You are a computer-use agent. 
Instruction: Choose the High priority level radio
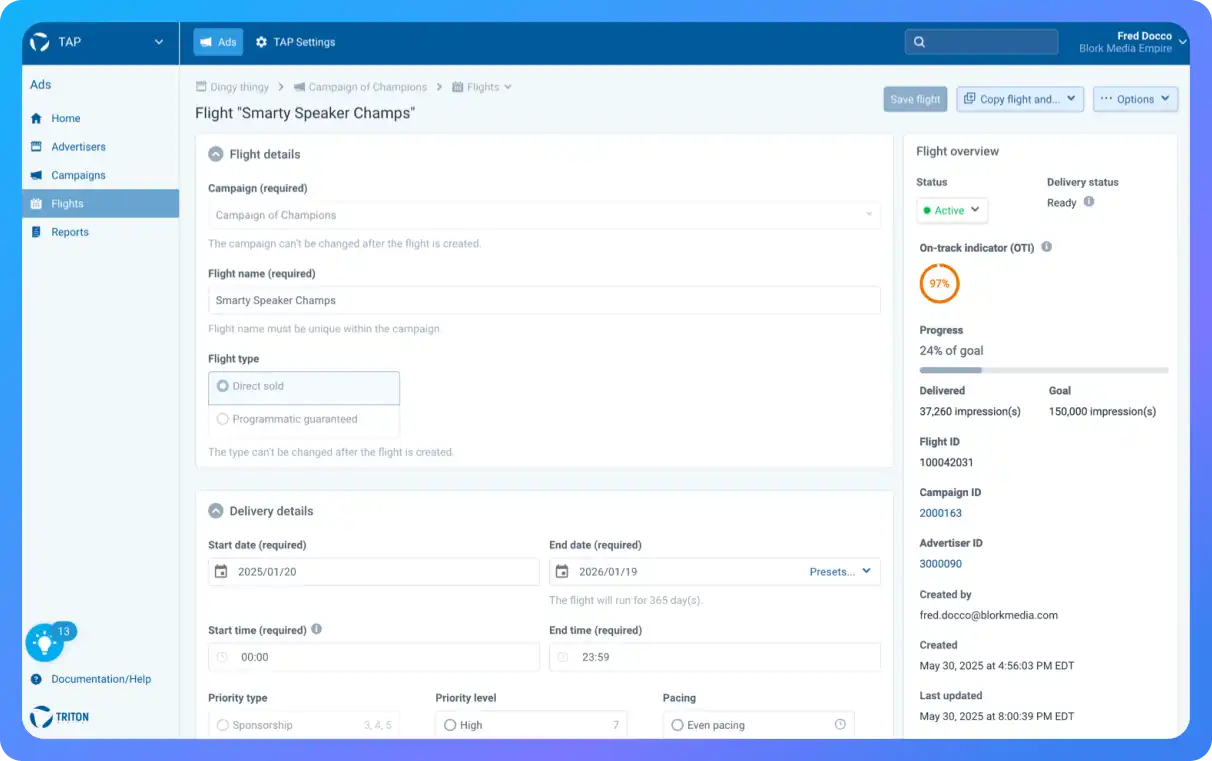[450, 725]
